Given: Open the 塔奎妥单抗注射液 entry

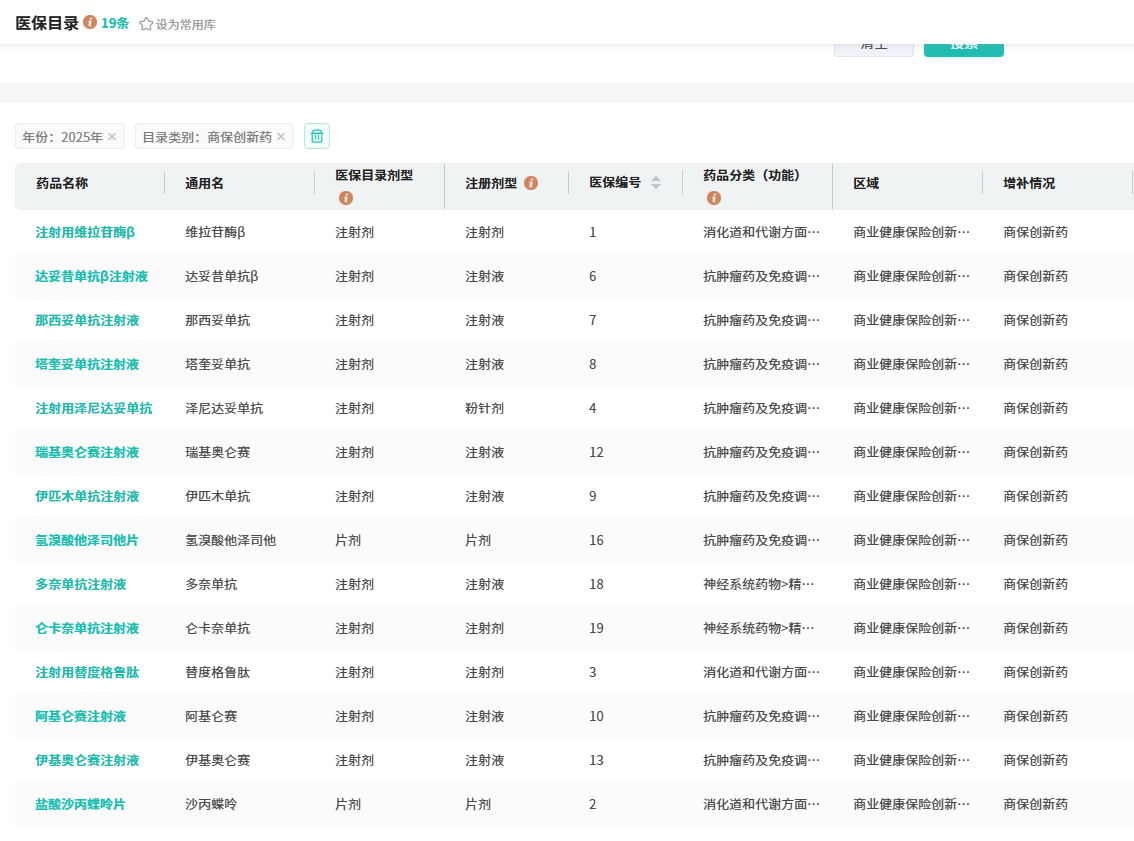Looking at the screenshot, I should coord(87,364).
